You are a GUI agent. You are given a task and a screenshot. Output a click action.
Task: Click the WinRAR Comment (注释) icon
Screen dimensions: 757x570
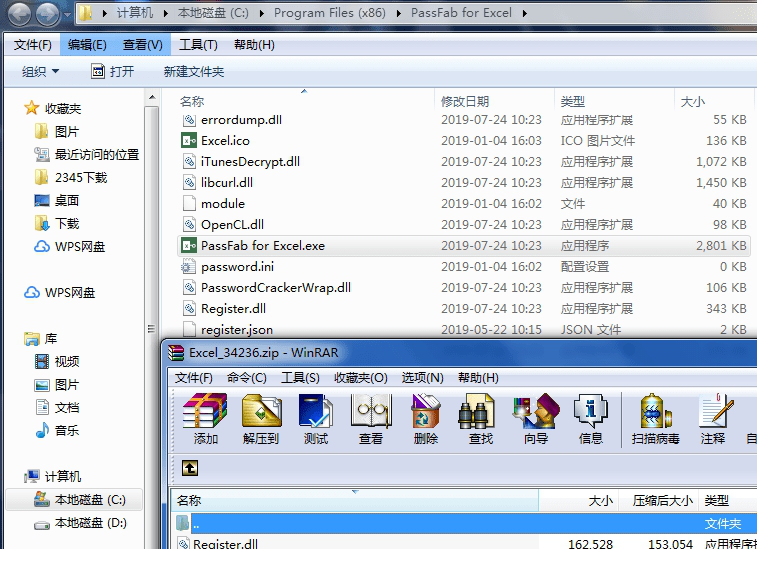pyautogui.click(x=715, y=412)
